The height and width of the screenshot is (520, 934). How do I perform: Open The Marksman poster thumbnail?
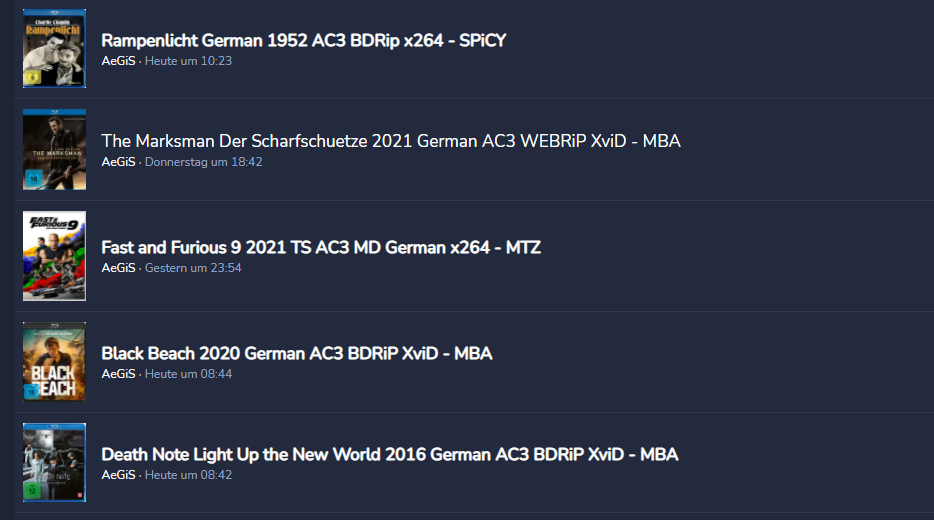pyautogui.click(x=54, y=149)
